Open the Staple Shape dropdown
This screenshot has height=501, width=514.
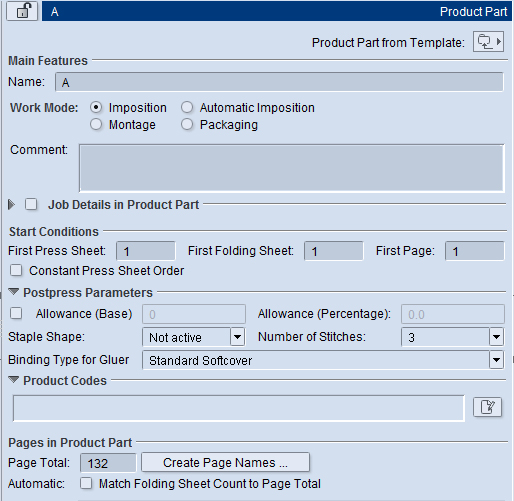pyautogui.click(x=237, y=337)
